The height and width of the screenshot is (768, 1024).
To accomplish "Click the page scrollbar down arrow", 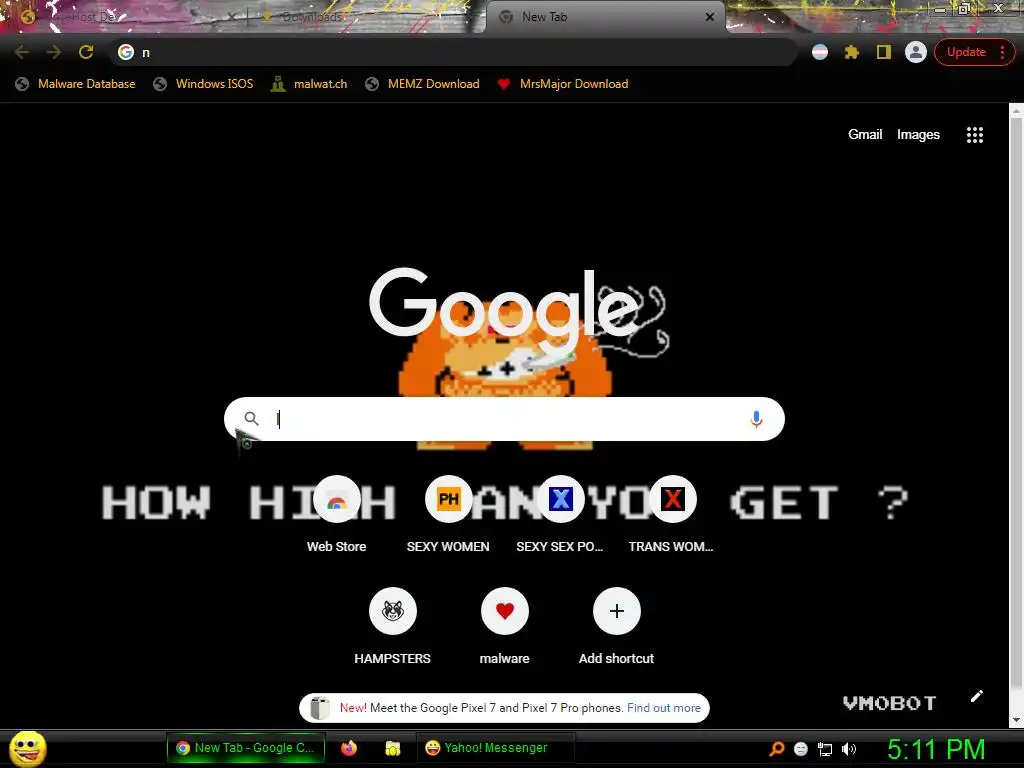I will click(x=1016, y=720).
